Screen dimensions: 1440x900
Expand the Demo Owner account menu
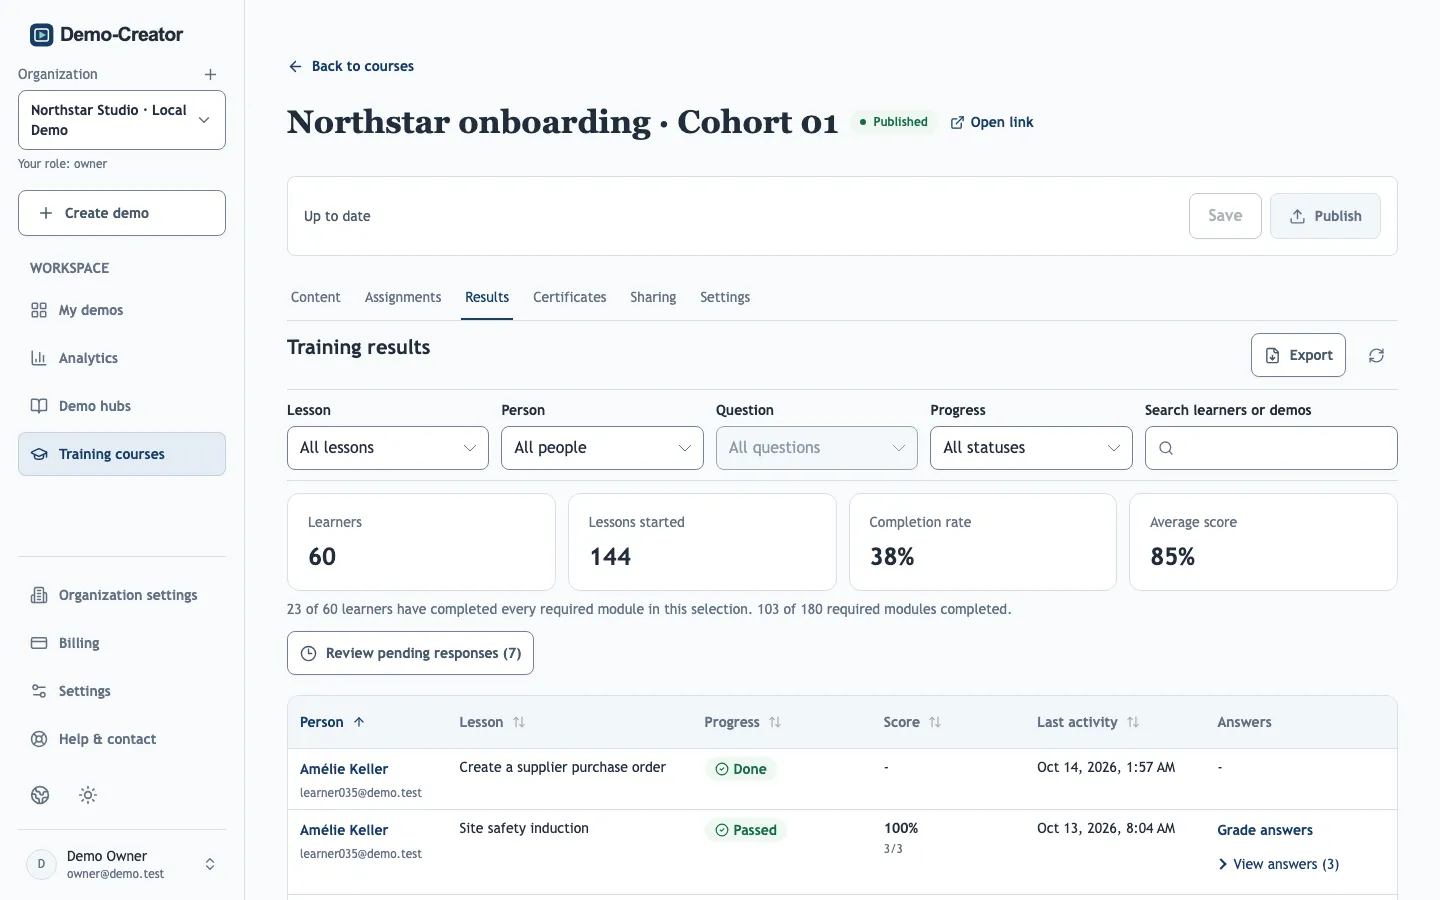122,864
